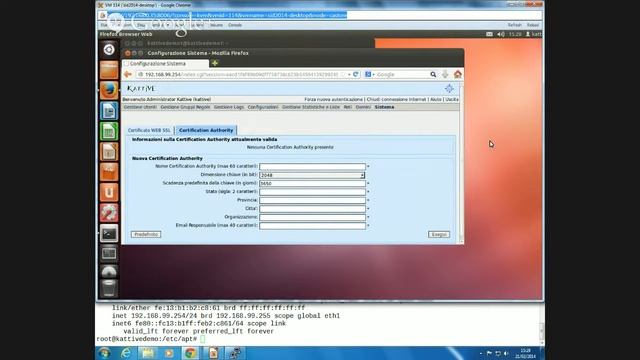Open a new Firefox tab with plus
Image resolution: width=640 pixels, height=360 pixels.
tap(215, 63)
